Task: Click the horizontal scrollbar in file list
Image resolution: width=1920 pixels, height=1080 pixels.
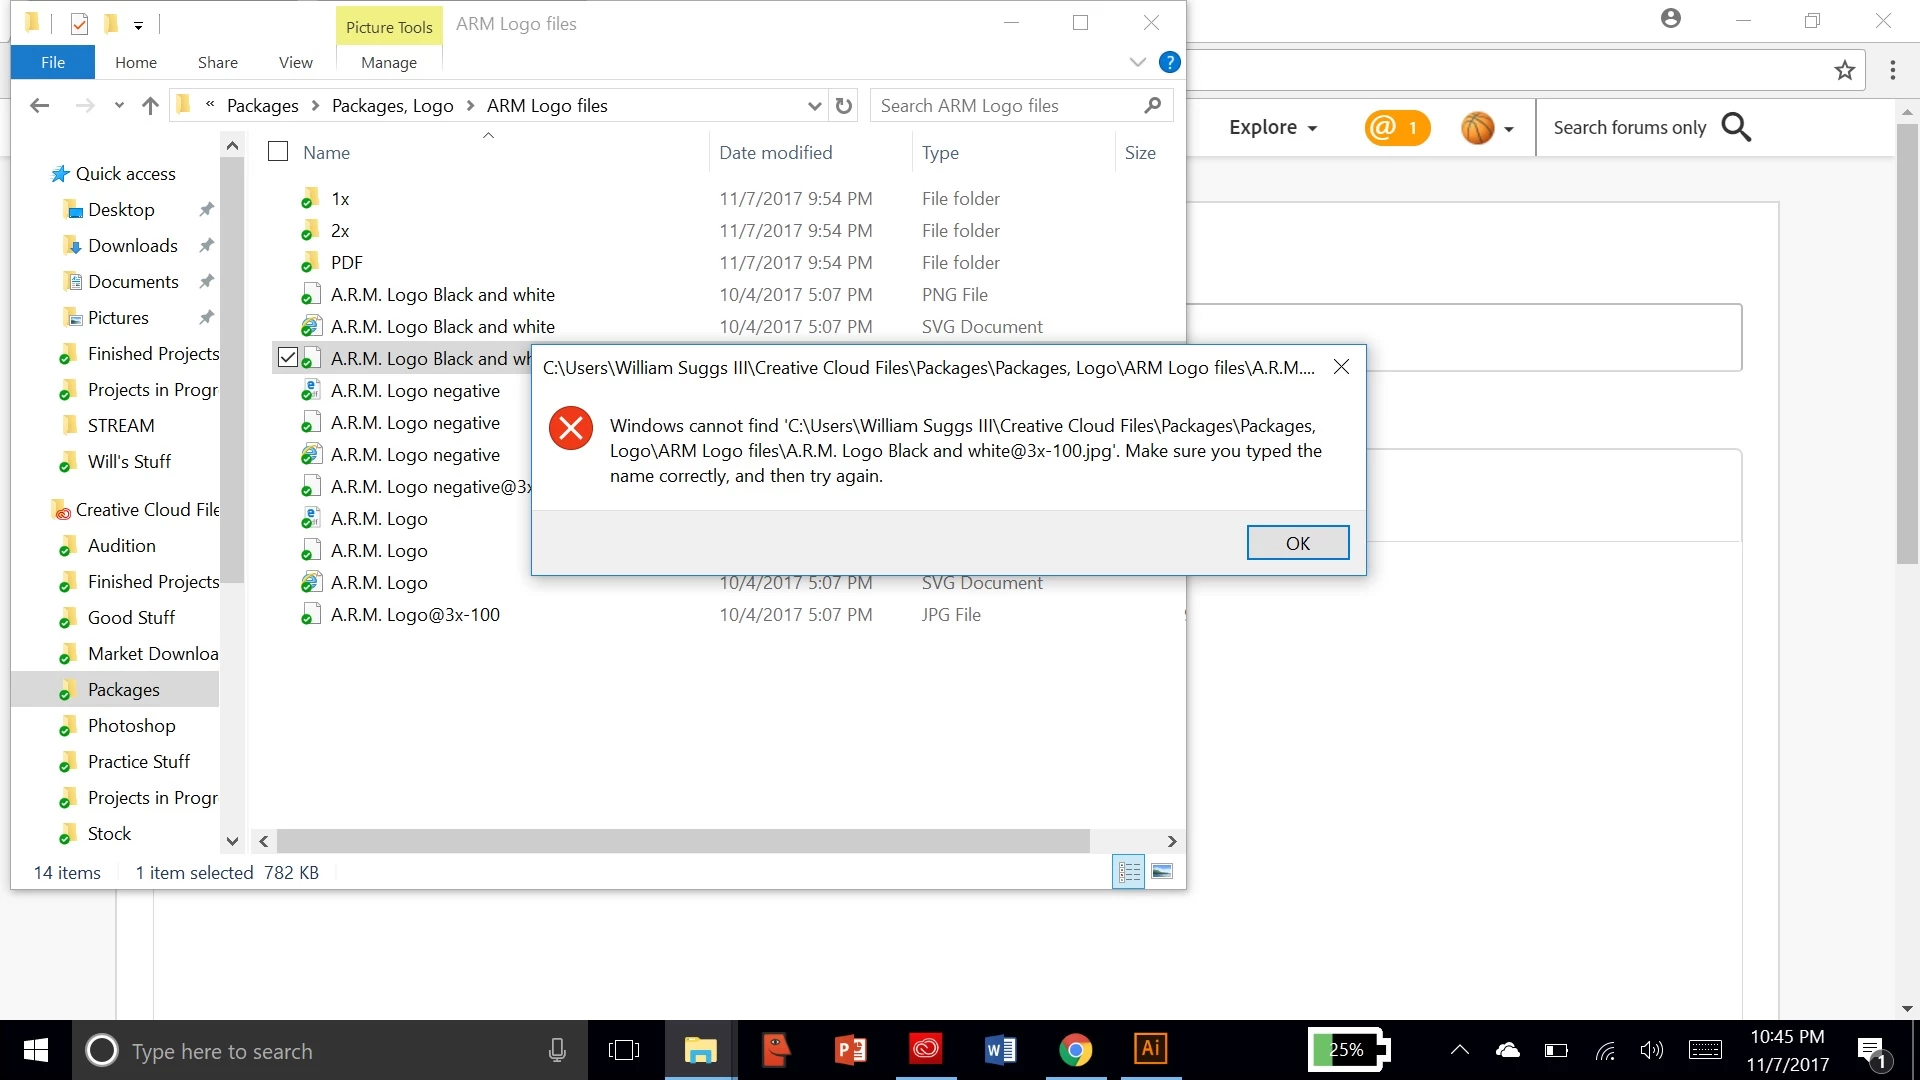Action: coord(683,841)
